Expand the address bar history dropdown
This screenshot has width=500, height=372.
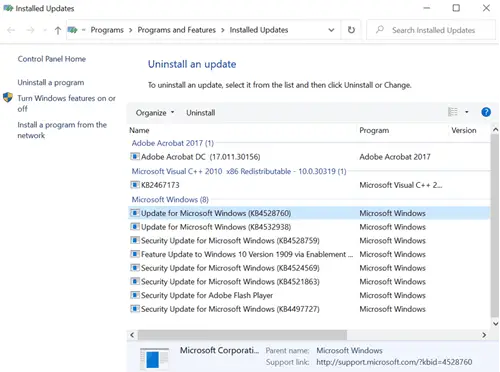[x=331, y=30]
